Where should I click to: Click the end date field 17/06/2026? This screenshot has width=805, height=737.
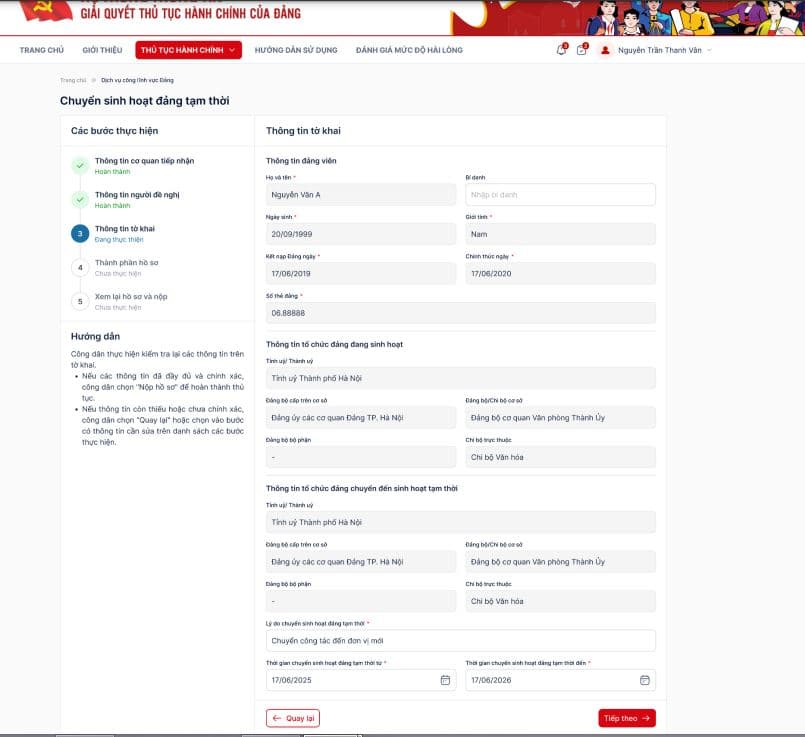coord(560,680)
